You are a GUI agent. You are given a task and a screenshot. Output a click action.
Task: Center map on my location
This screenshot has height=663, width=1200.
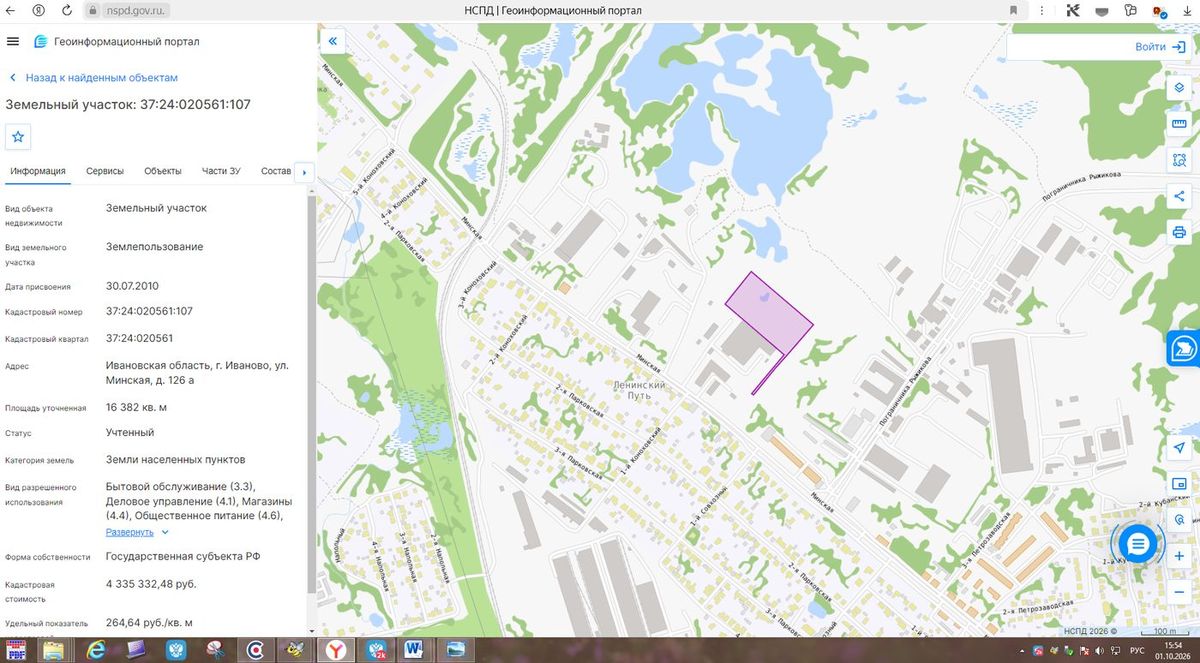pyautogui.click(x=1179, y=447)
